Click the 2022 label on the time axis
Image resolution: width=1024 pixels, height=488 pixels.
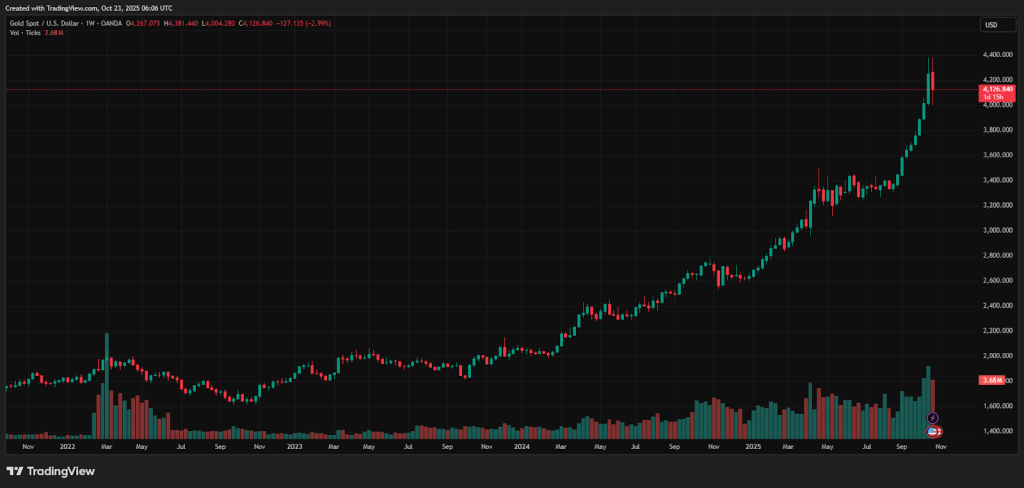point(67,447)
